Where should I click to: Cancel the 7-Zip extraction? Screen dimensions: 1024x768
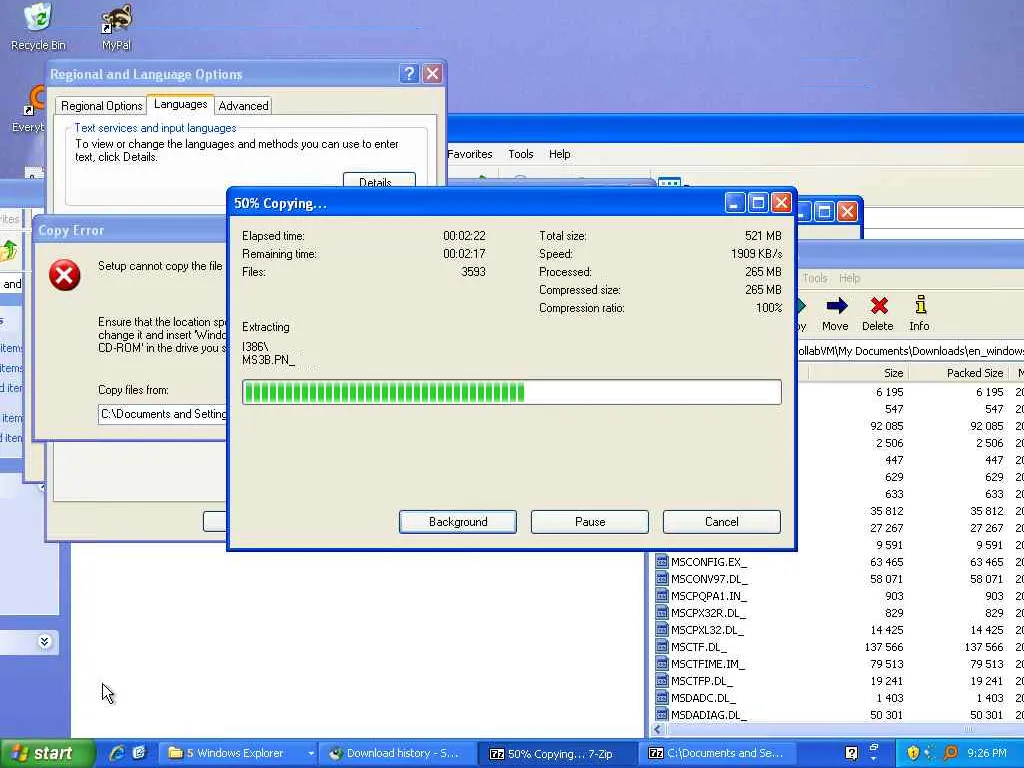pyautogui.click(x=722, y=522)
